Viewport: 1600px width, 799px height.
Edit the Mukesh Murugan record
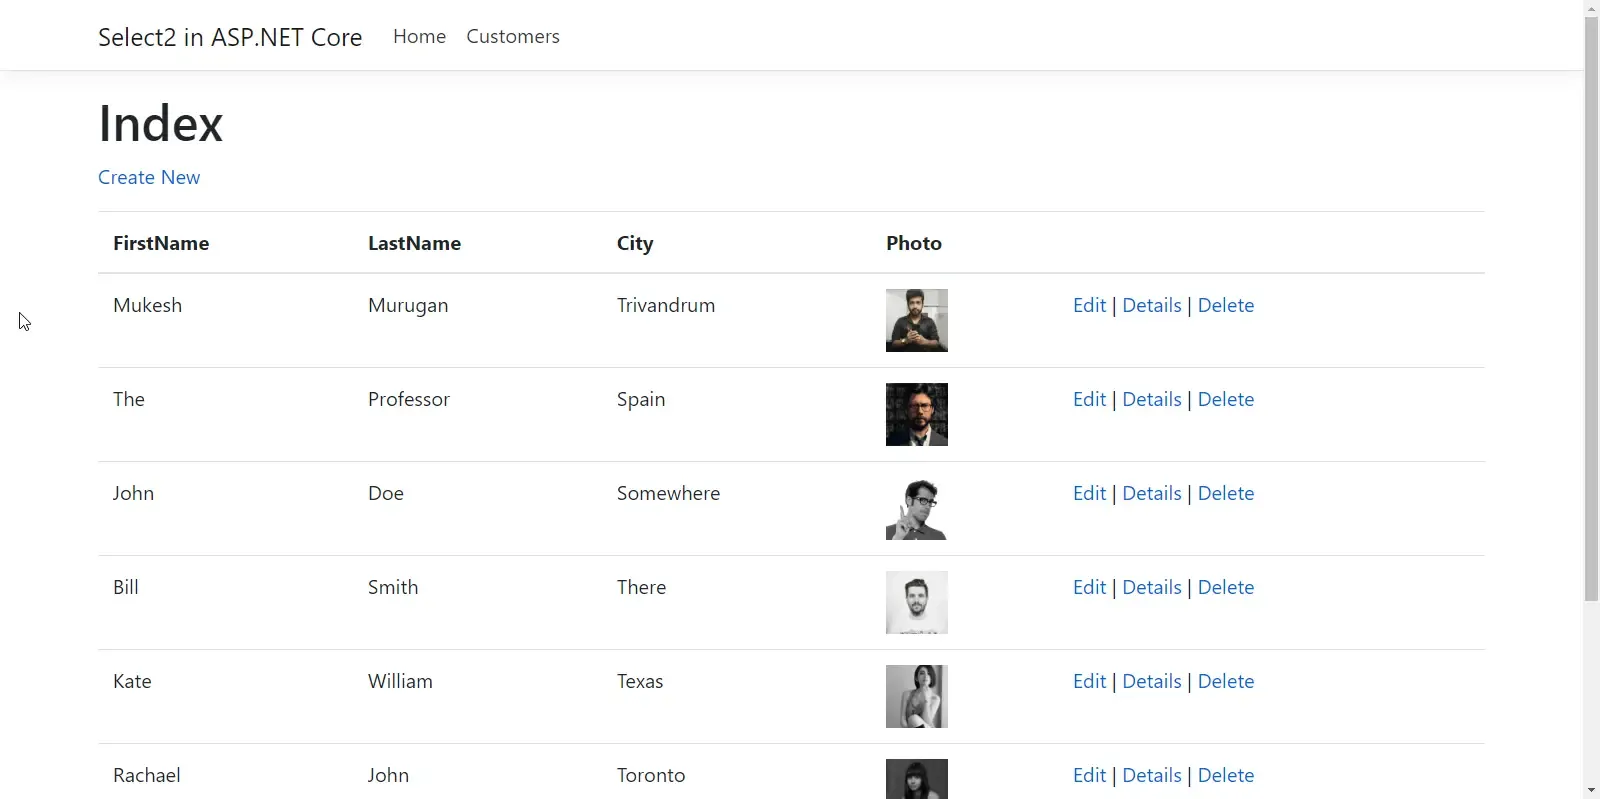point(1089,305)
